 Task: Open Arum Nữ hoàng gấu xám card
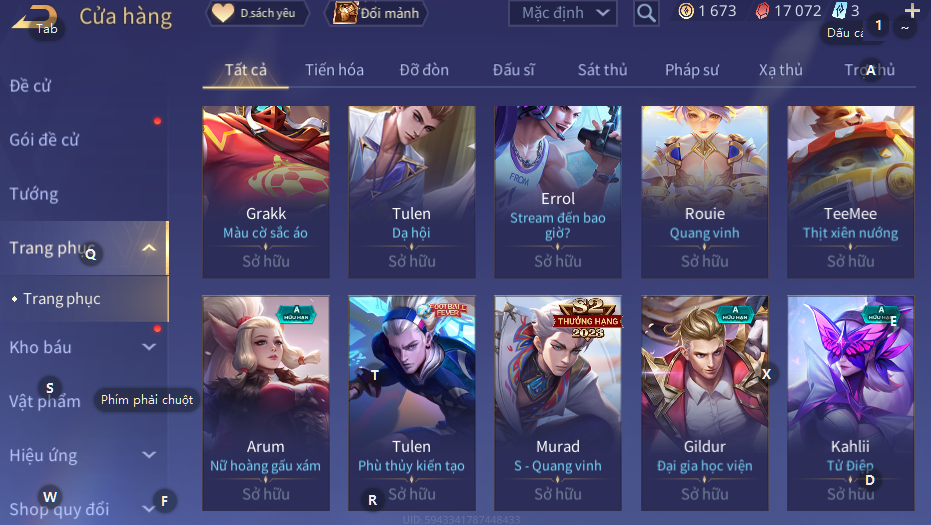[265, 403]
